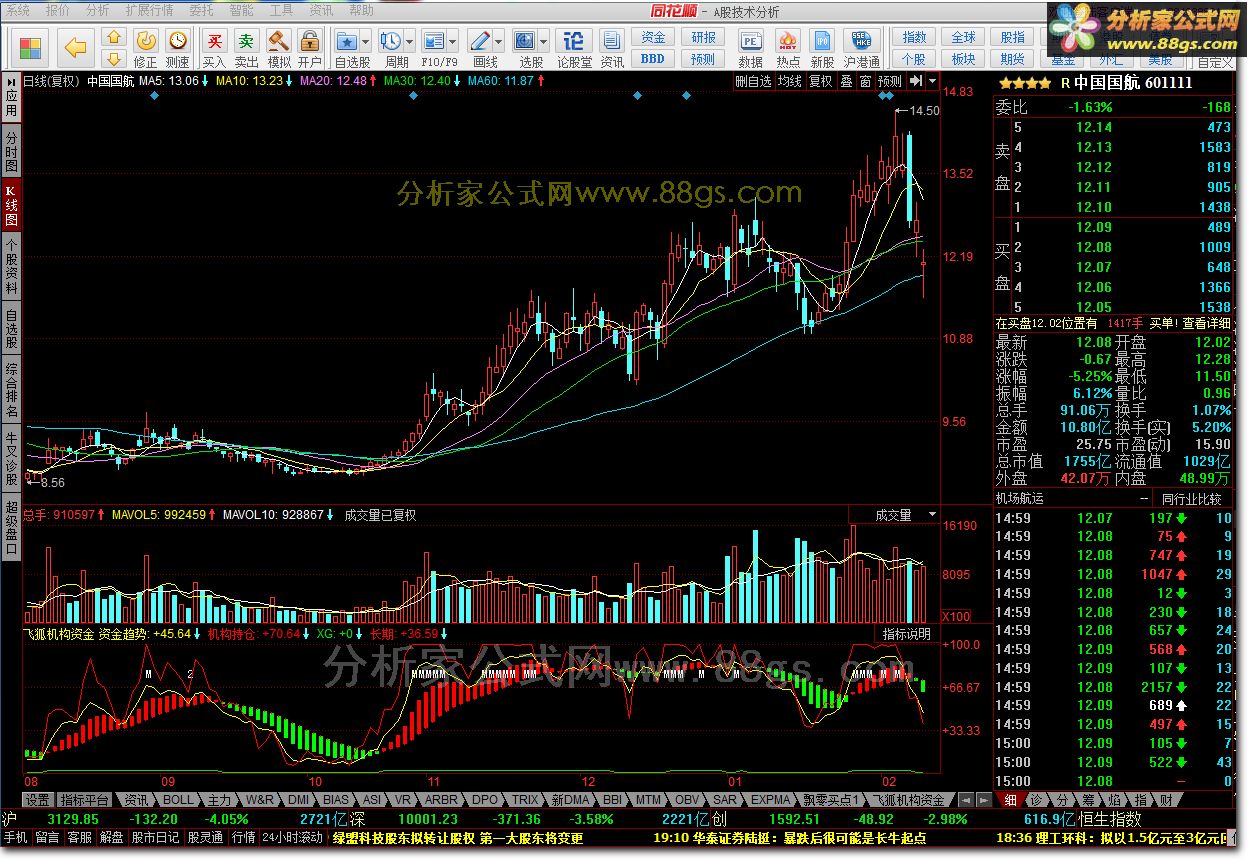Image resolution: width=1249 pixels, height=860 pixels.
Task: Open the 工具 menu
Action: [282, 10]
